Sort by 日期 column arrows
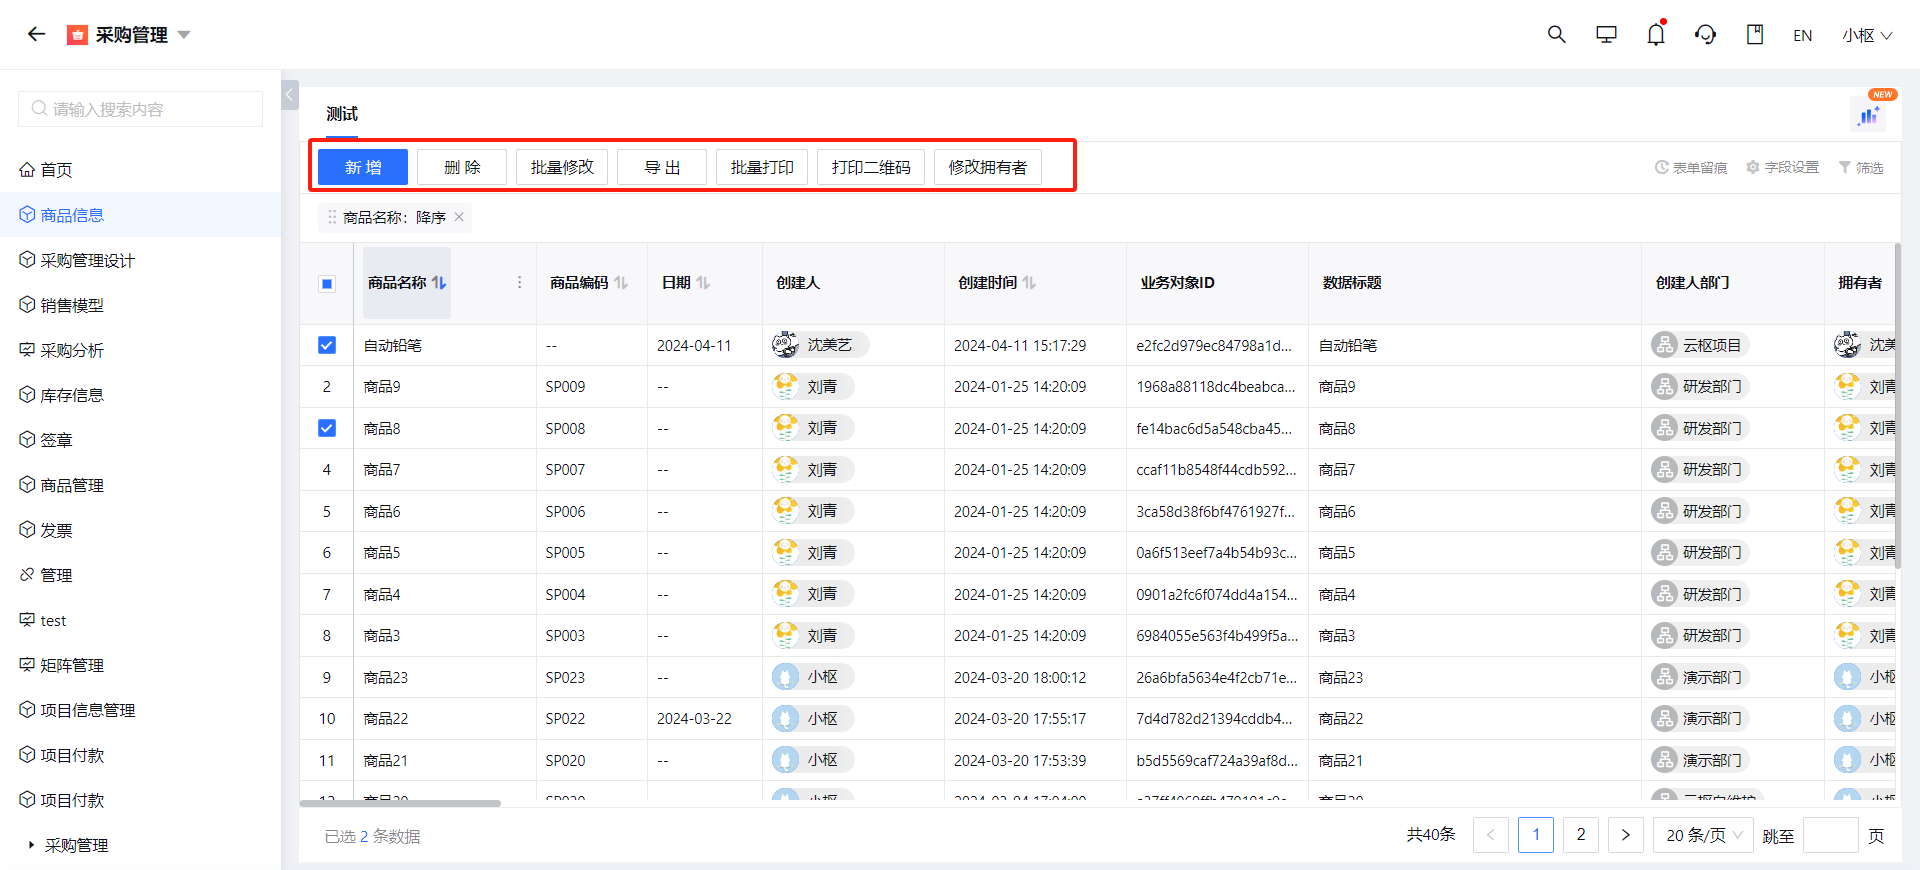This screenshot has height=870, width=1920. (x=703, y=283)
